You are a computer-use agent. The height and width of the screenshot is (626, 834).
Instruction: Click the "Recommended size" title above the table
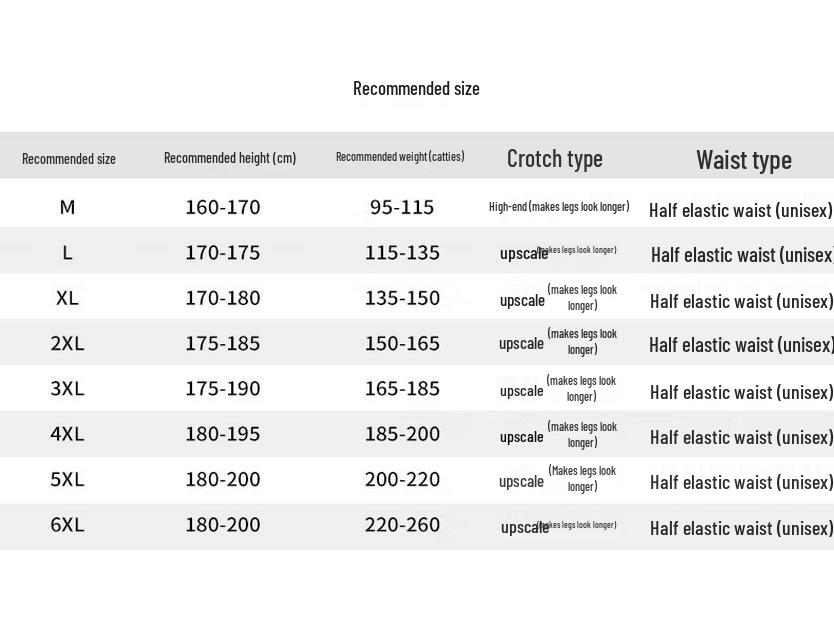[416, 88]
